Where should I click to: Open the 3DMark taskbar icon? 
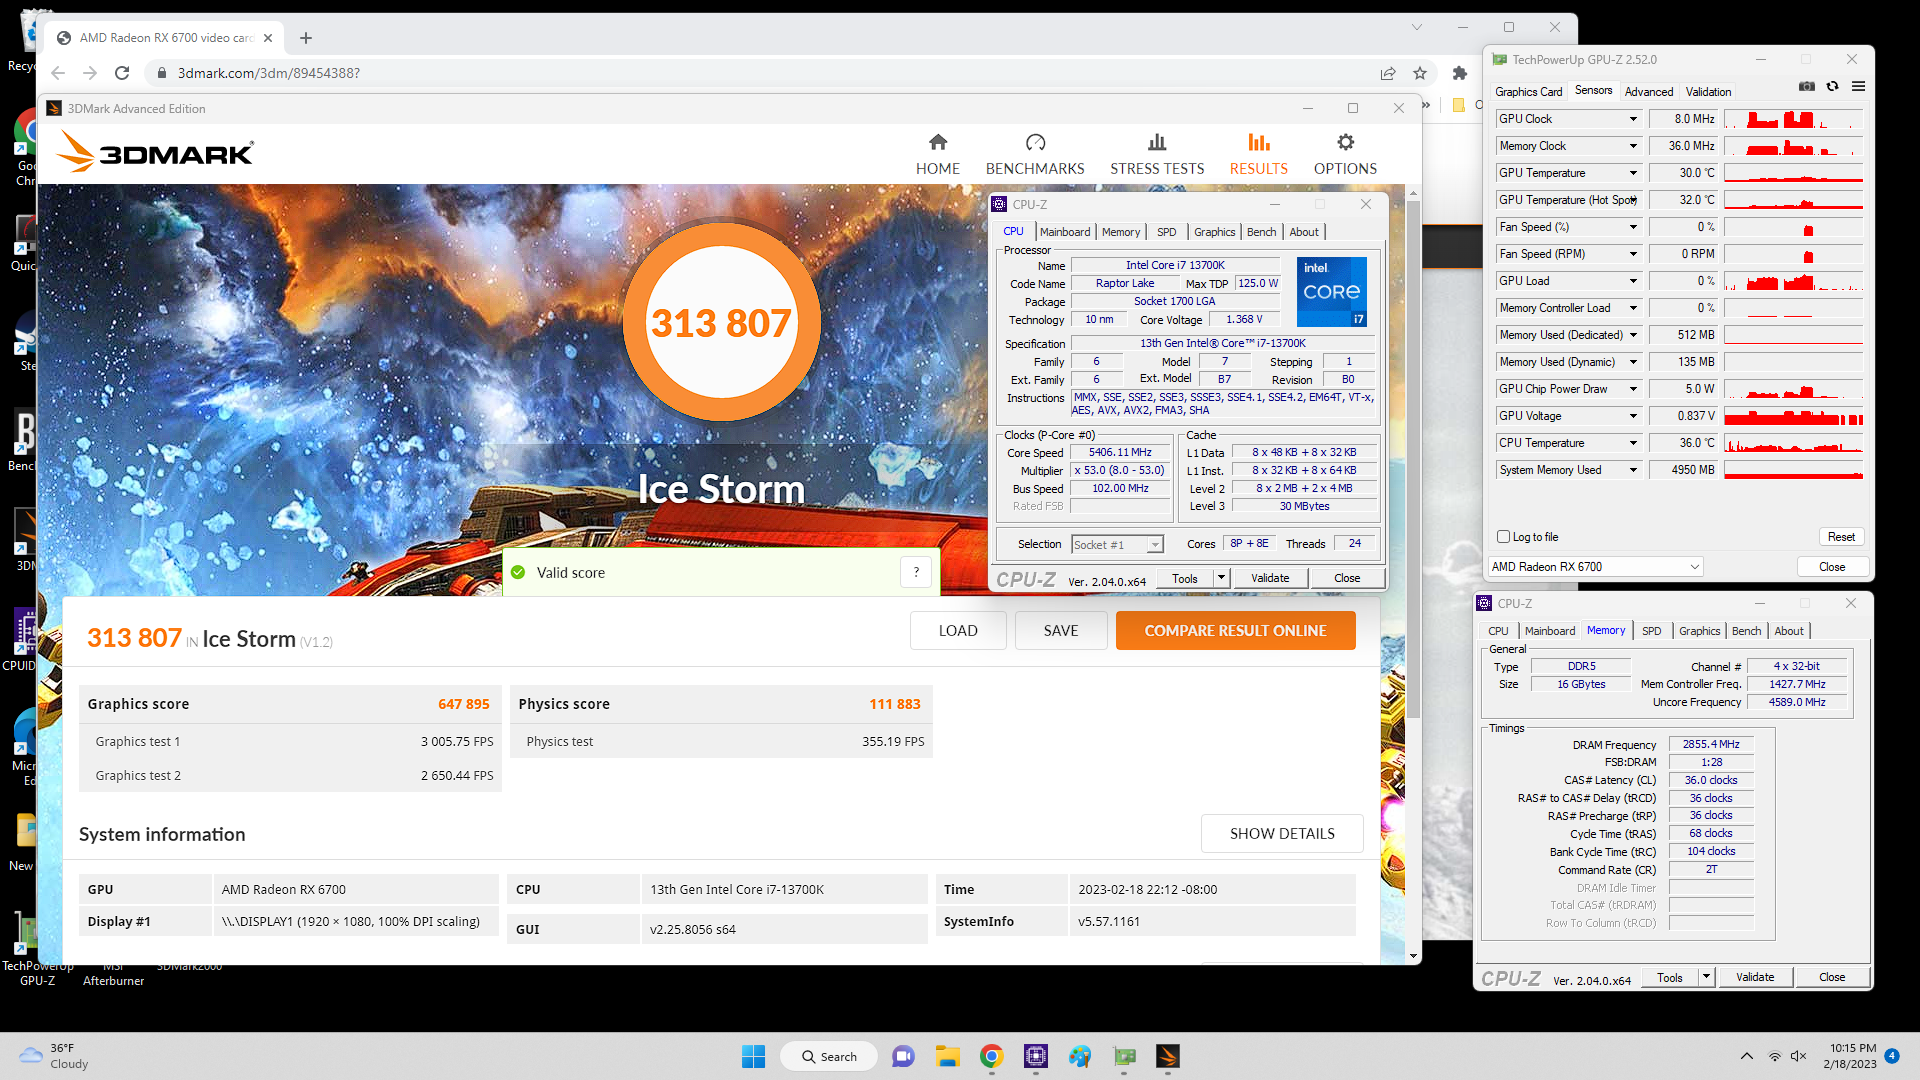1167,1056
